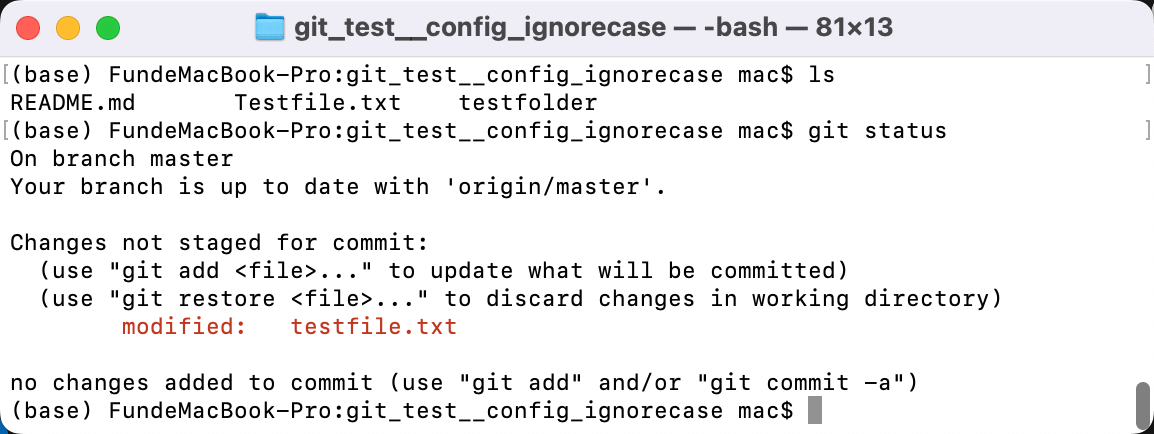Screen dimensions: 1154x434
Task: Click the window title git_test__config_ignorecase
Action: 479,28
